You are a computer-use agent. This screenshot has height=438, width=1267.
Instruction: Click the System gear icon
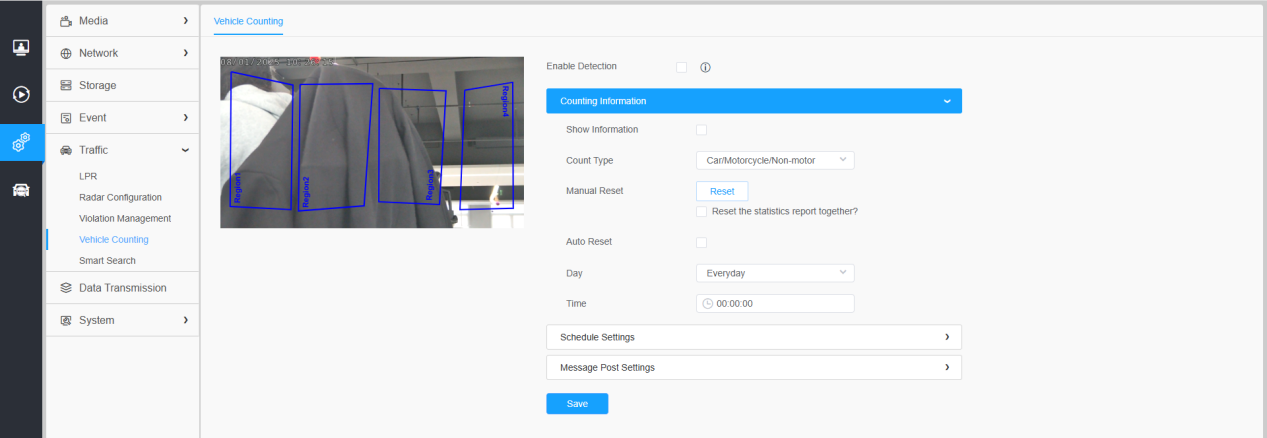(x=66, y=320)
